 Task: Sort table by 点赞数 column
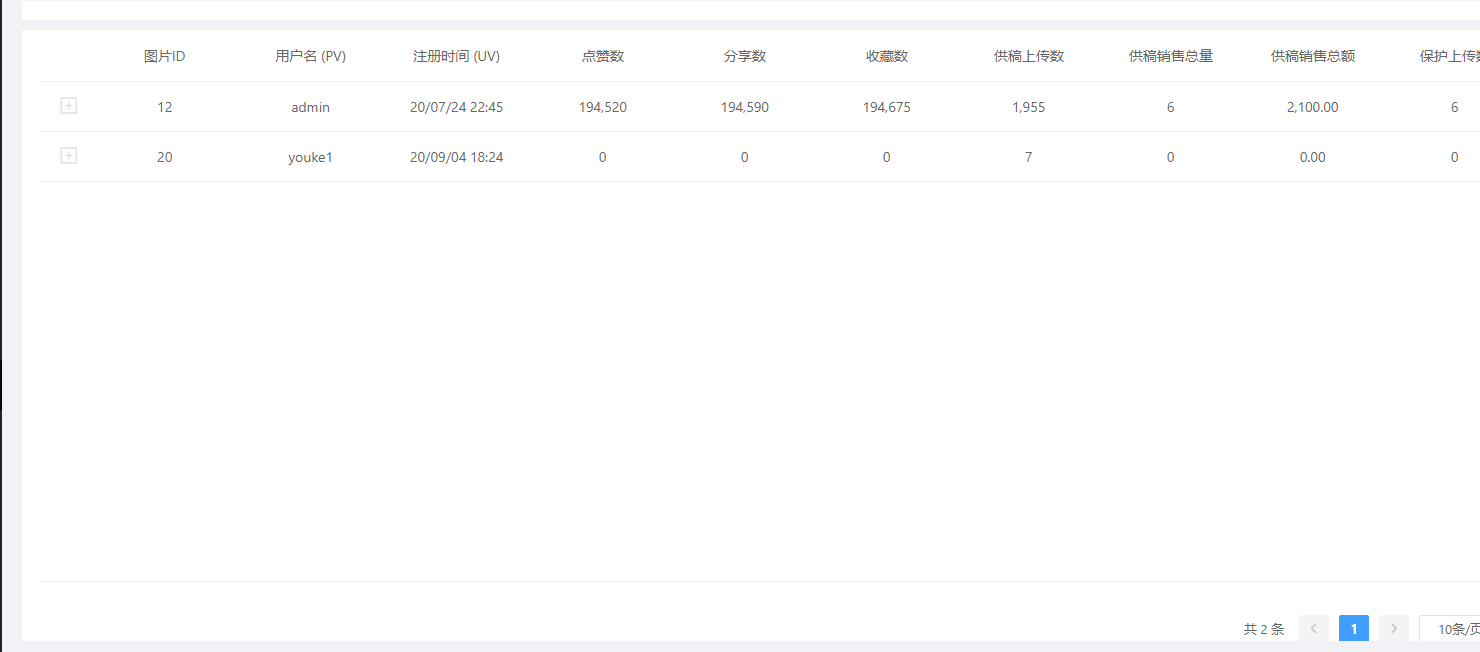point(602,56)
